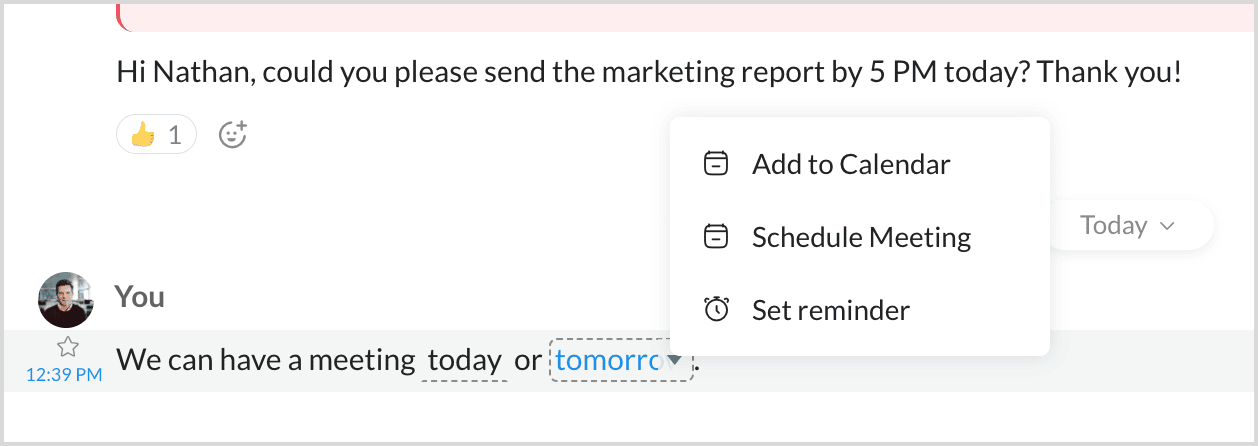Viewport: 1258px width, 446px height.
Task: Choose Add to Calendar from the menu
Action: pyautogui.click(x=850, y=164)
